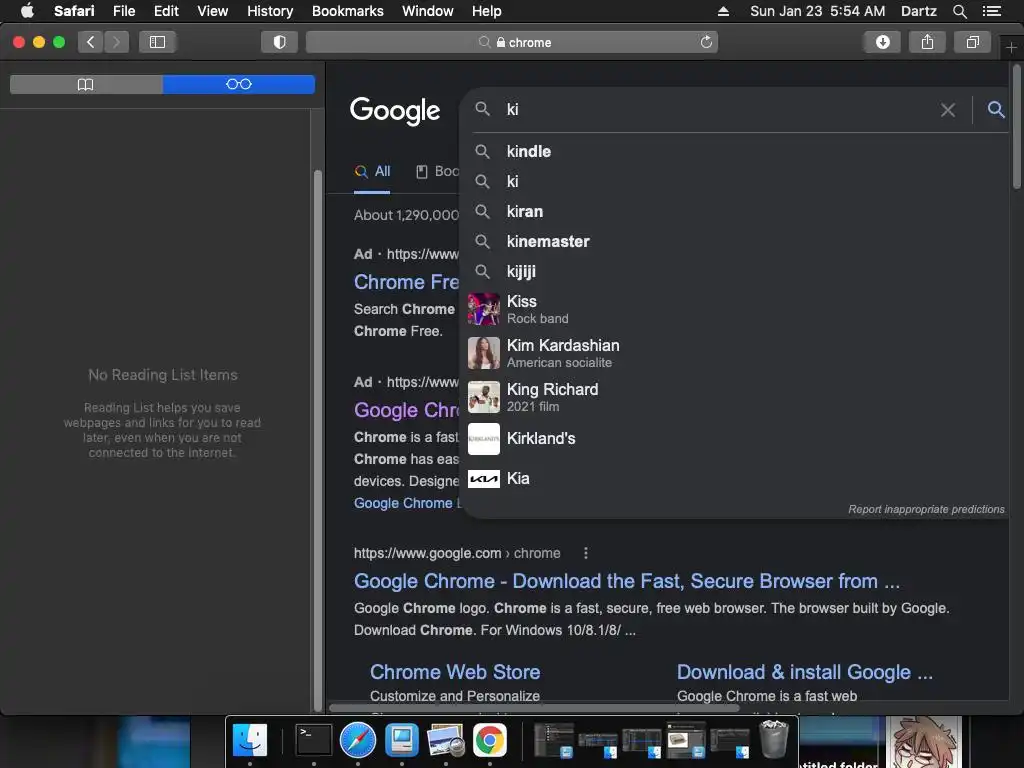
Task: Select the All results tab
Action: (372, 172)
